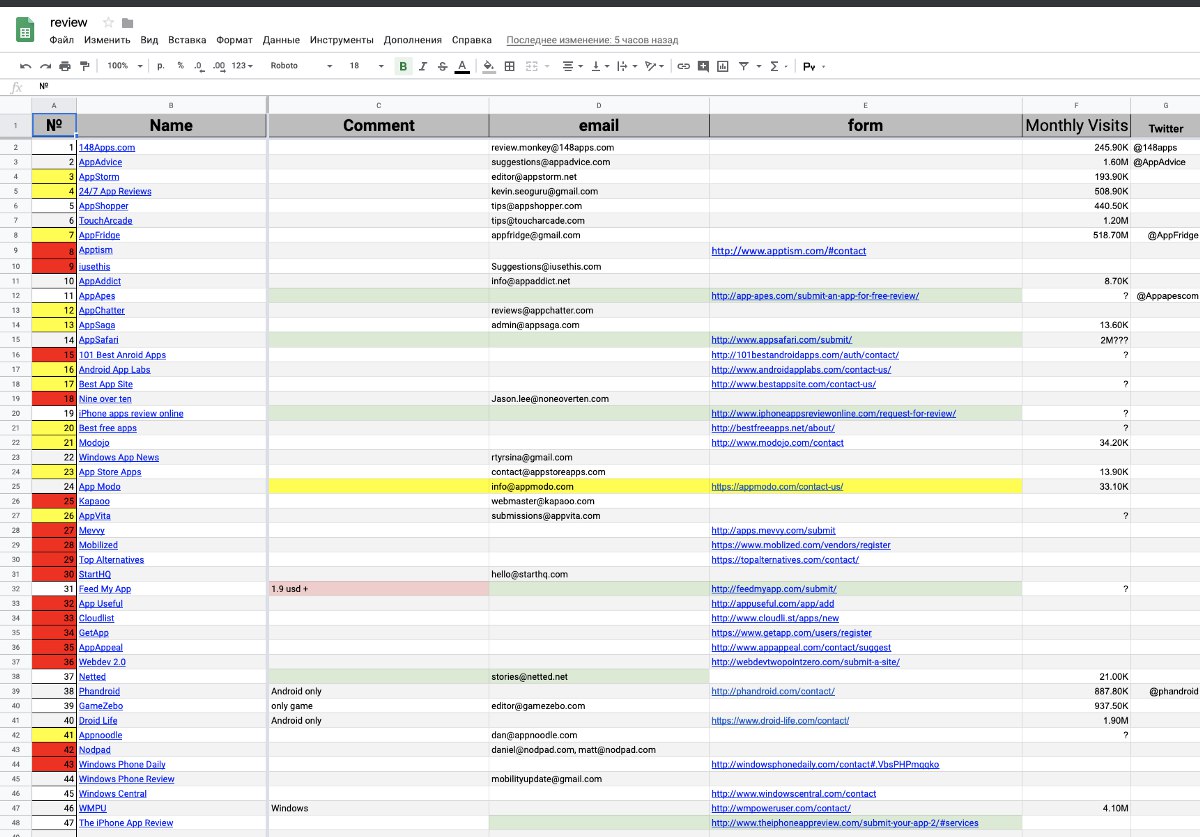Open the appmodo.com contact-us URL
1200x837 pixels.
(777, 486)
